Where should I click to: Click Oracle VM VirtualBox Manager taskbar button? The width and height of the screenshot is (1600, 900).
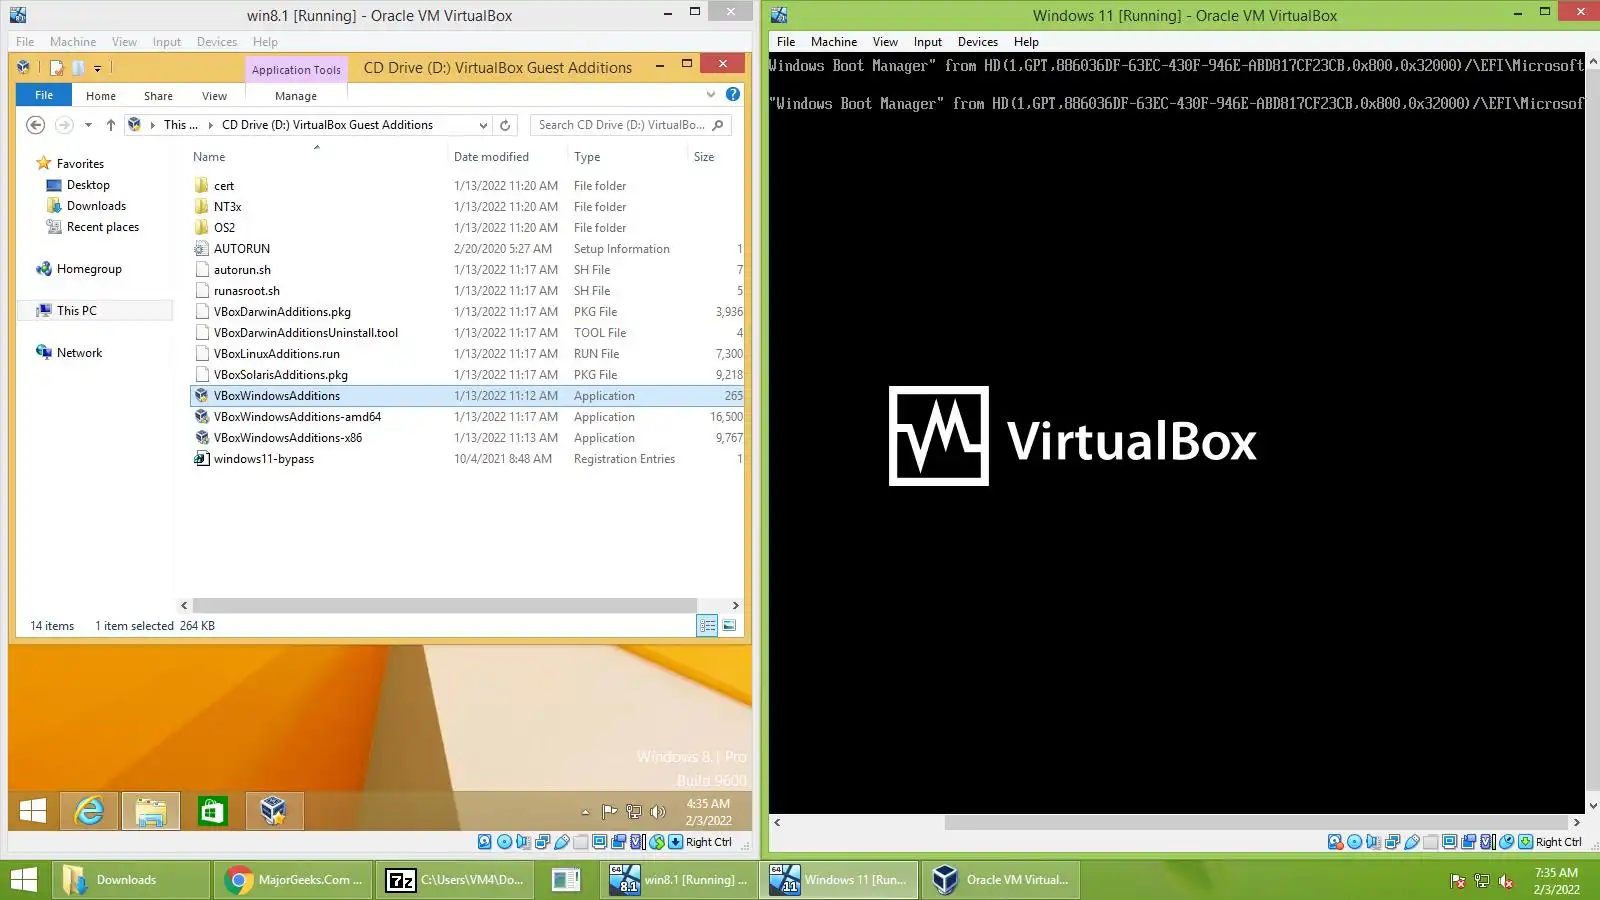[1000, 880]
